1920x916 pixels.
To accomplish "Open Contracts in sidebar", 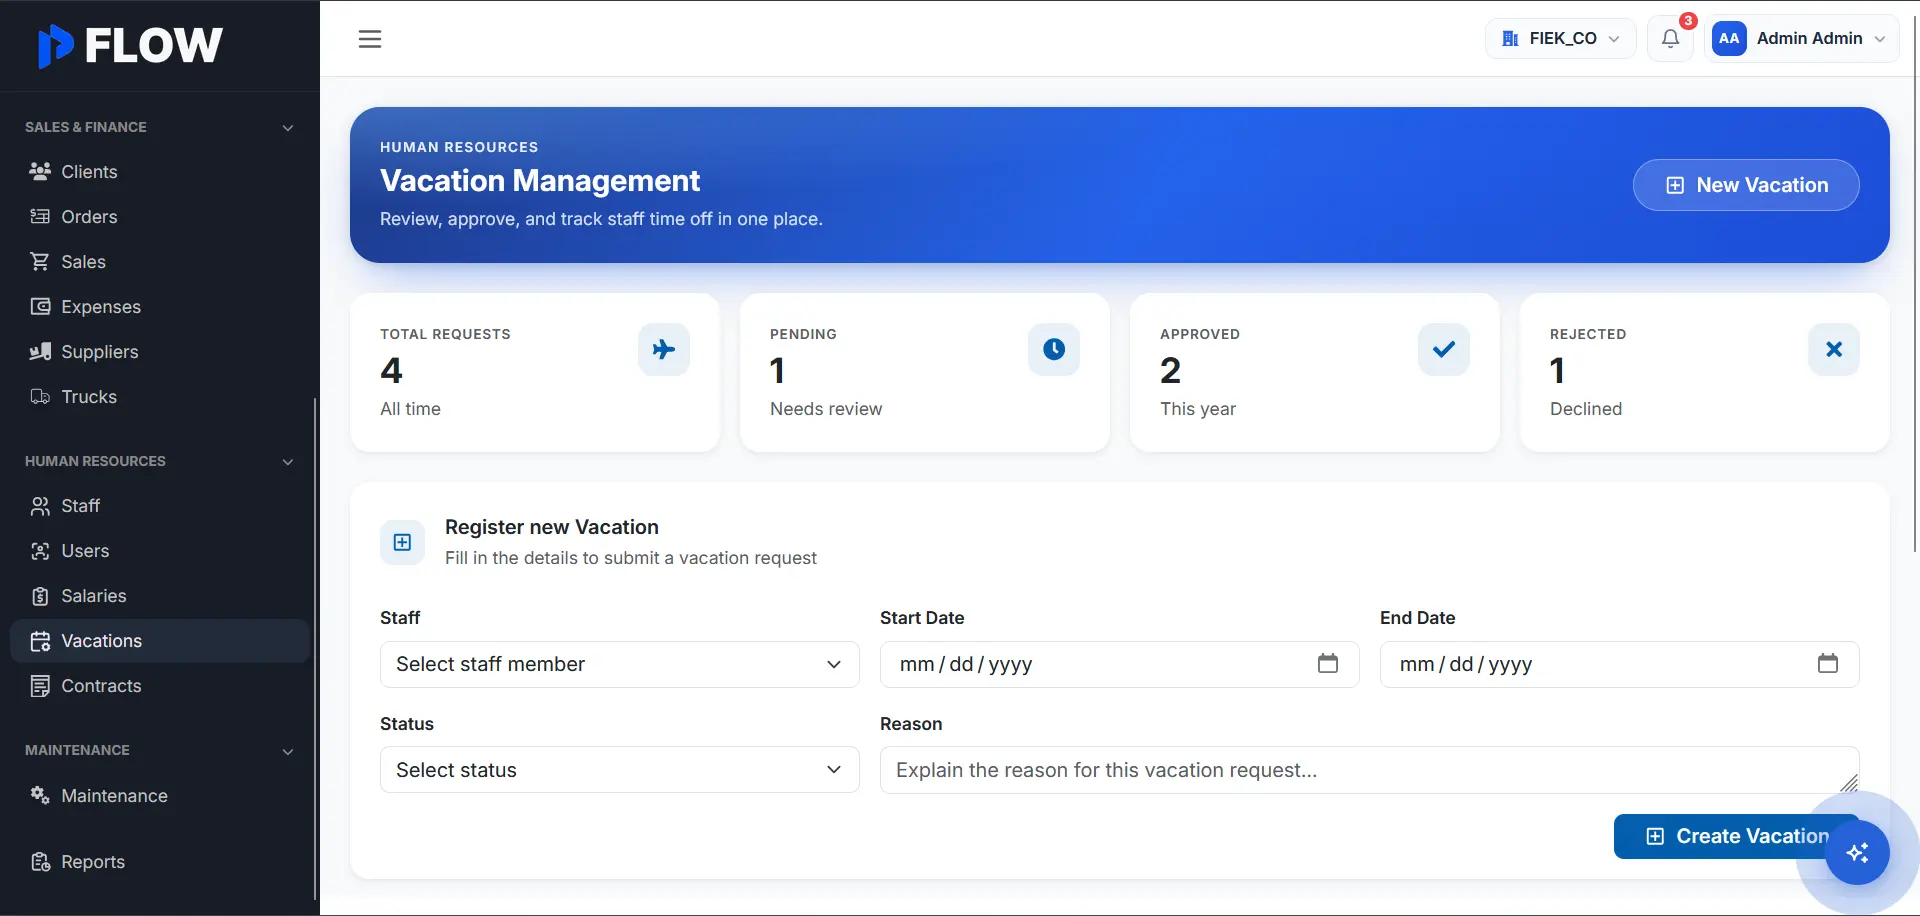I will 160,686.
